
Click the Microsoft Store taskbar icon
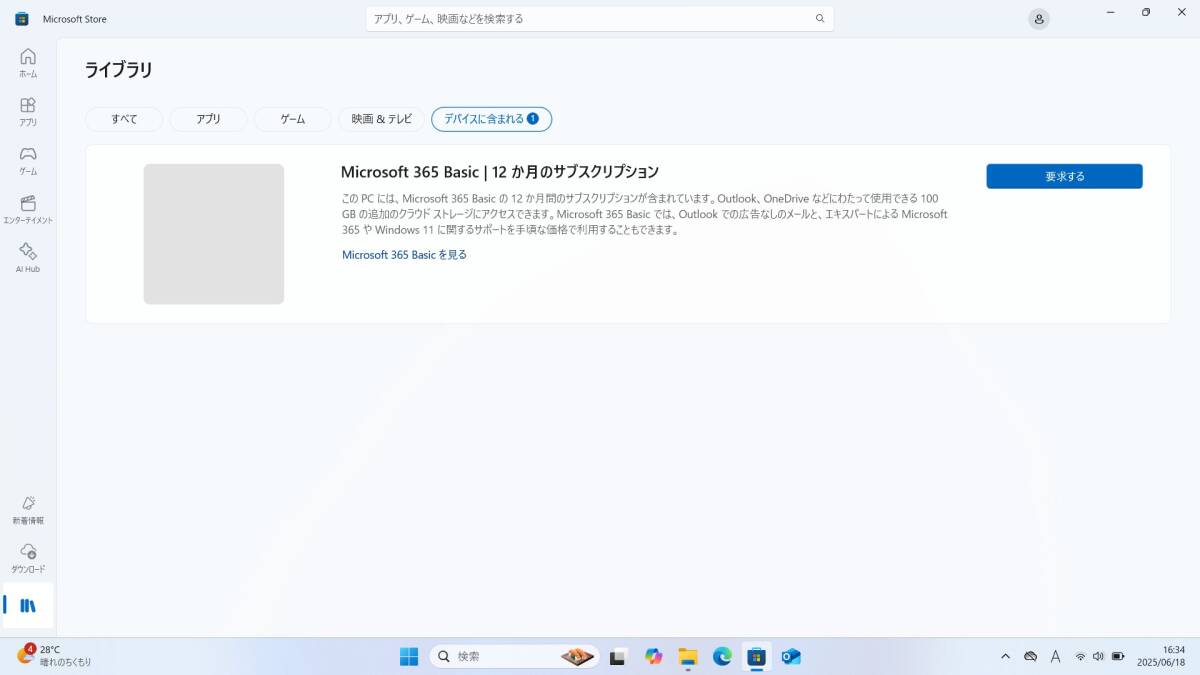click(x=757, y=656)
